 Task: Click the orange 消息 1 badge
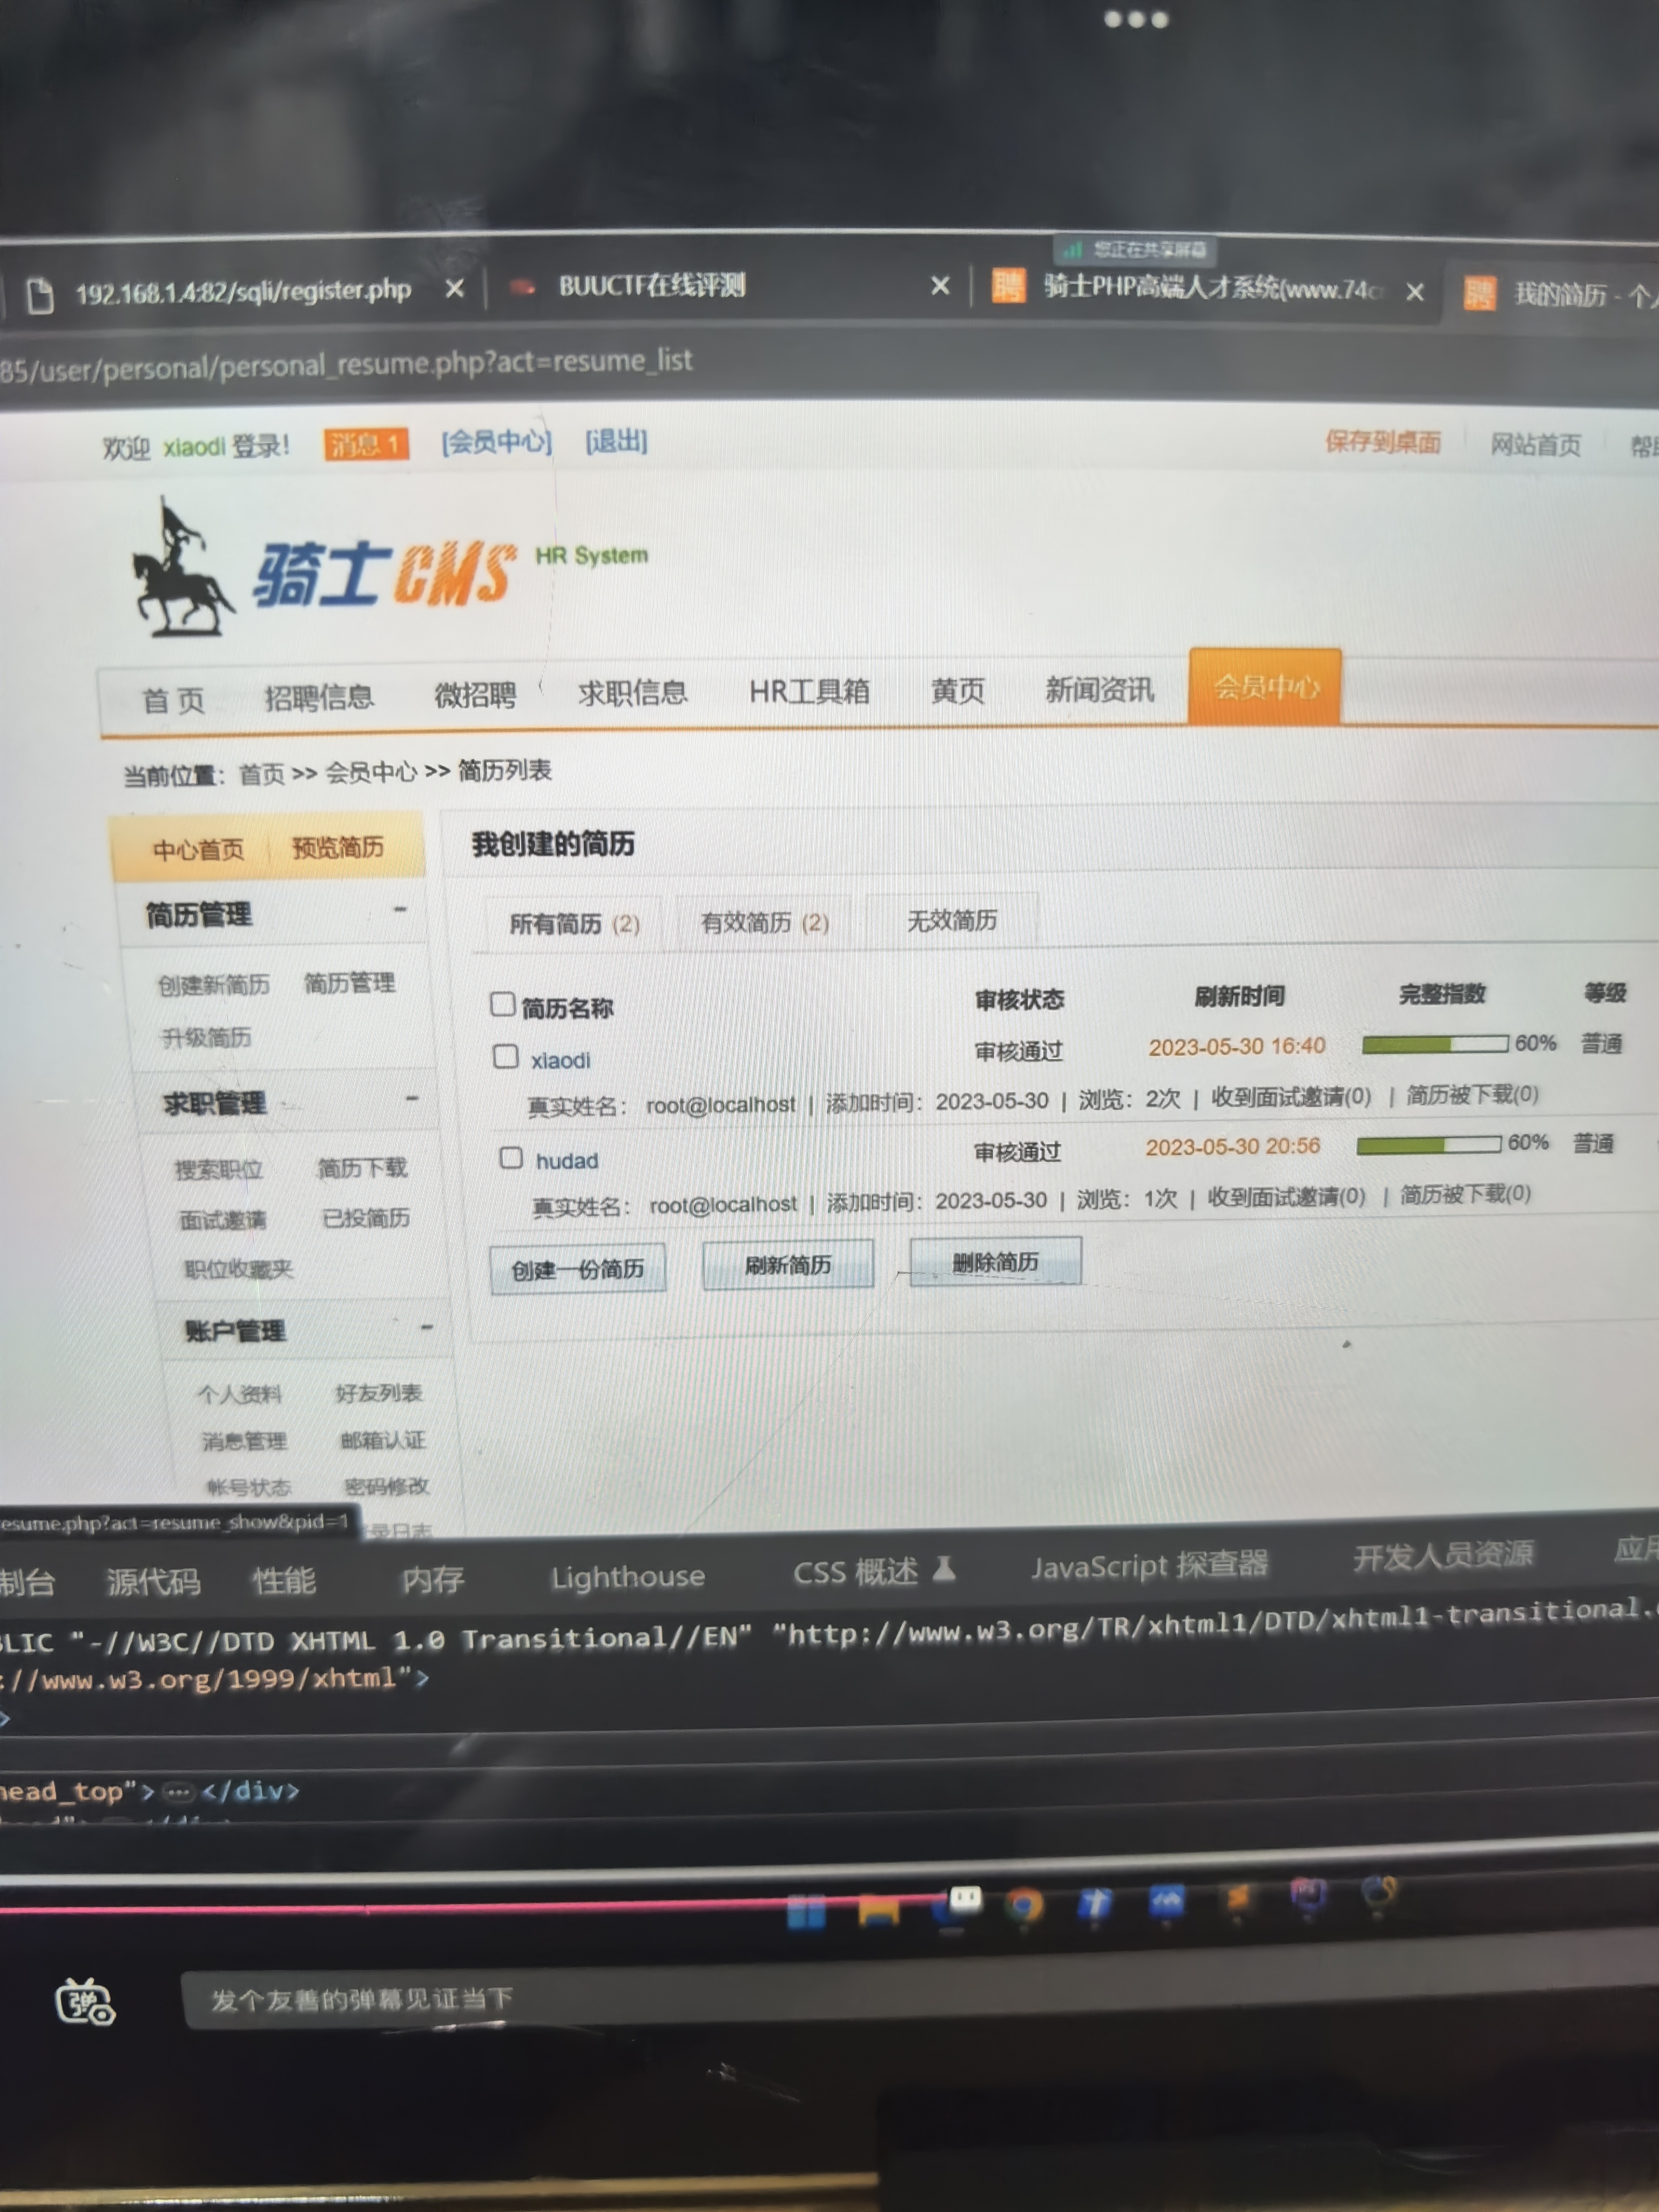pyautogui.click(x=366, y=443)
